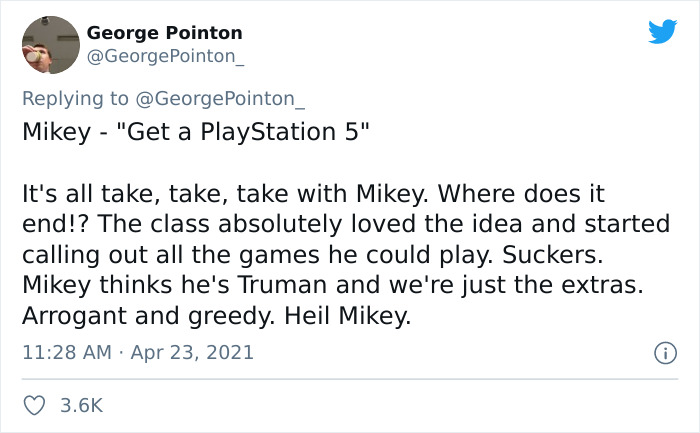Click the "Replying to" label text

coord(75,100)
